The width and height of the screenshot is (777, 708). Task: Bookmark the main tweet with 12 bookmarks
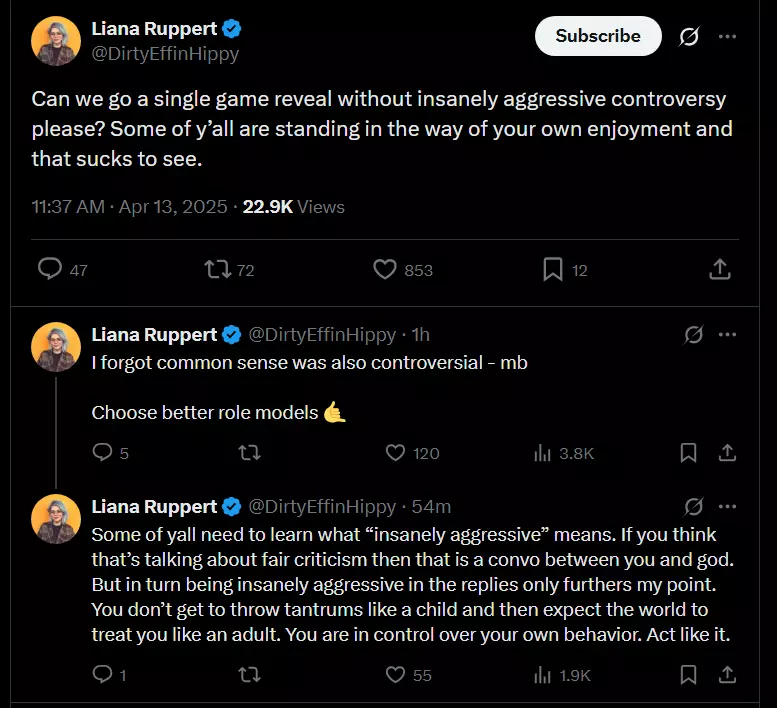(565, 270)
